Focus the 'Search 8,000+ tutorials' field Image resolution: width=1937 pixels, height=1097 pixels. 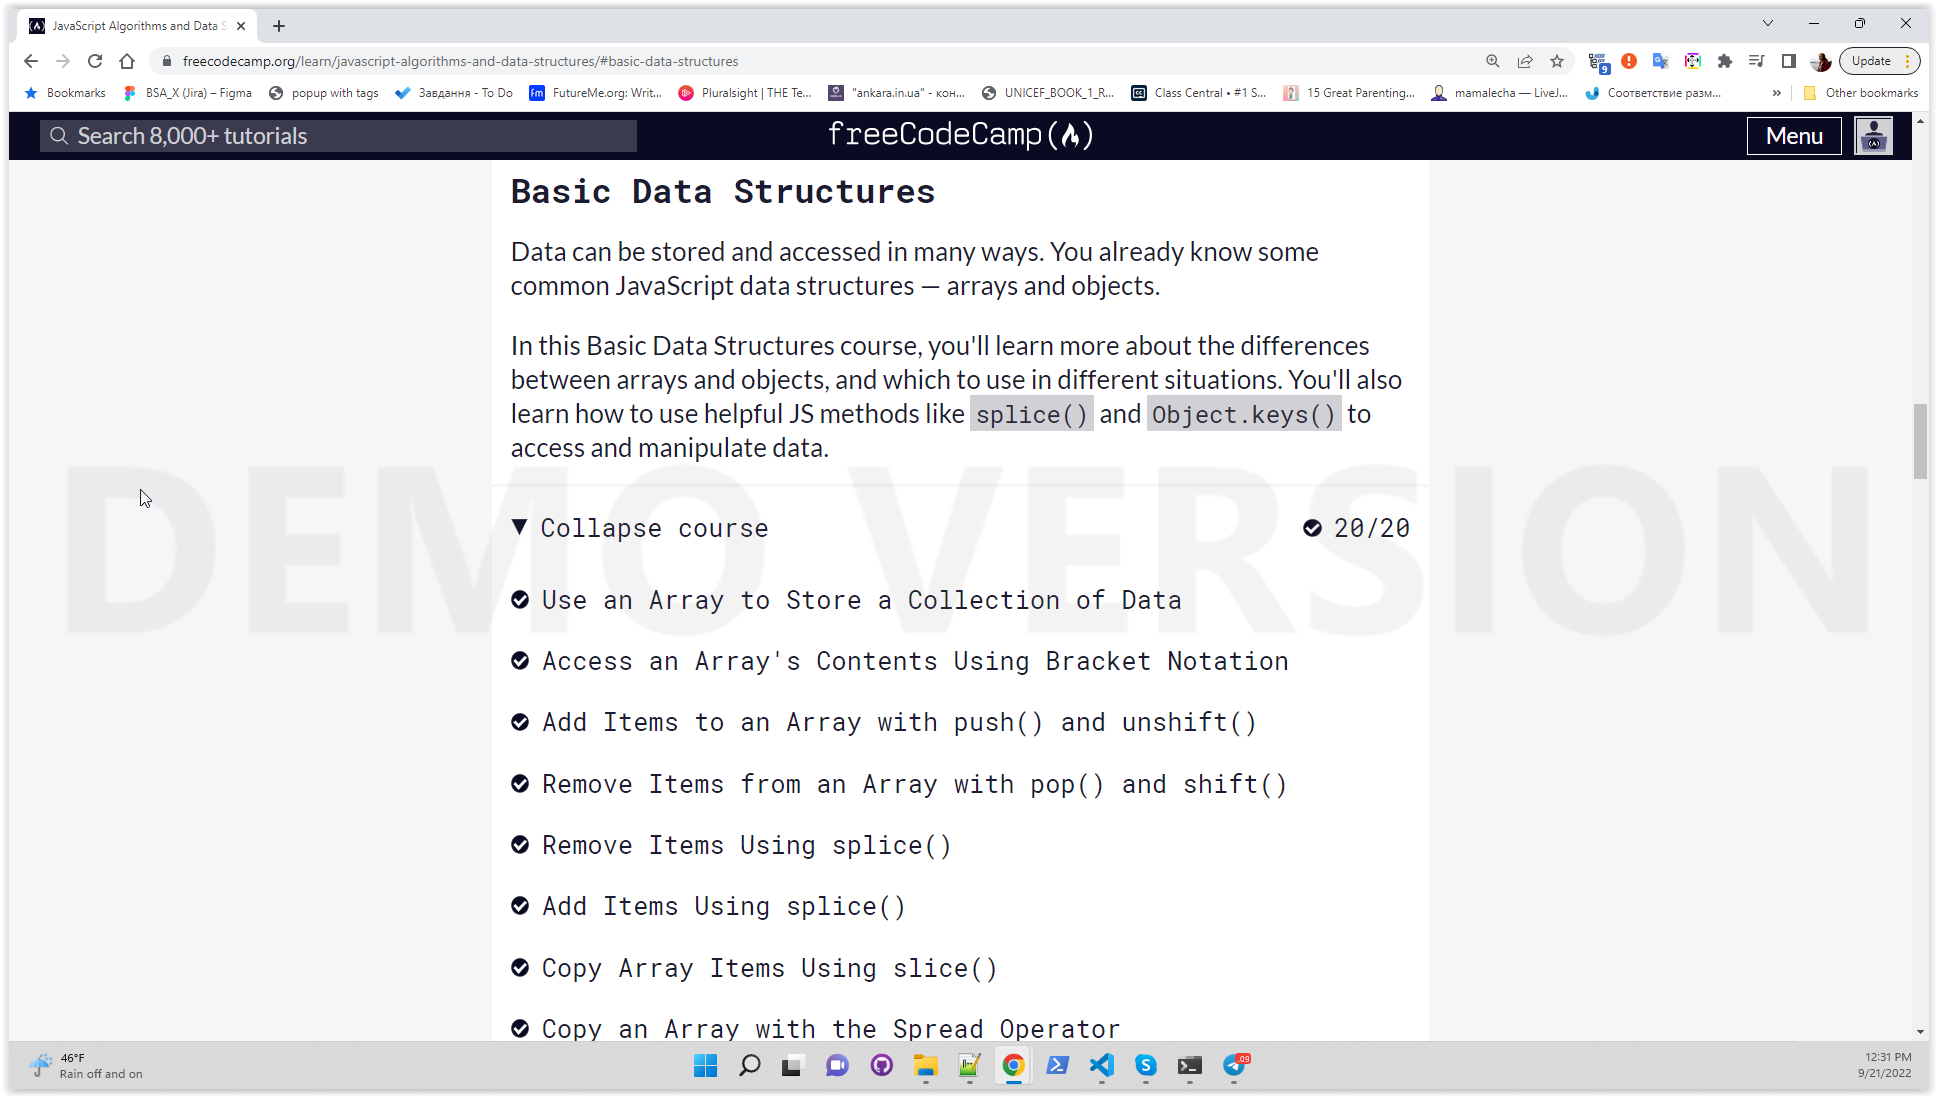point(338,136)
